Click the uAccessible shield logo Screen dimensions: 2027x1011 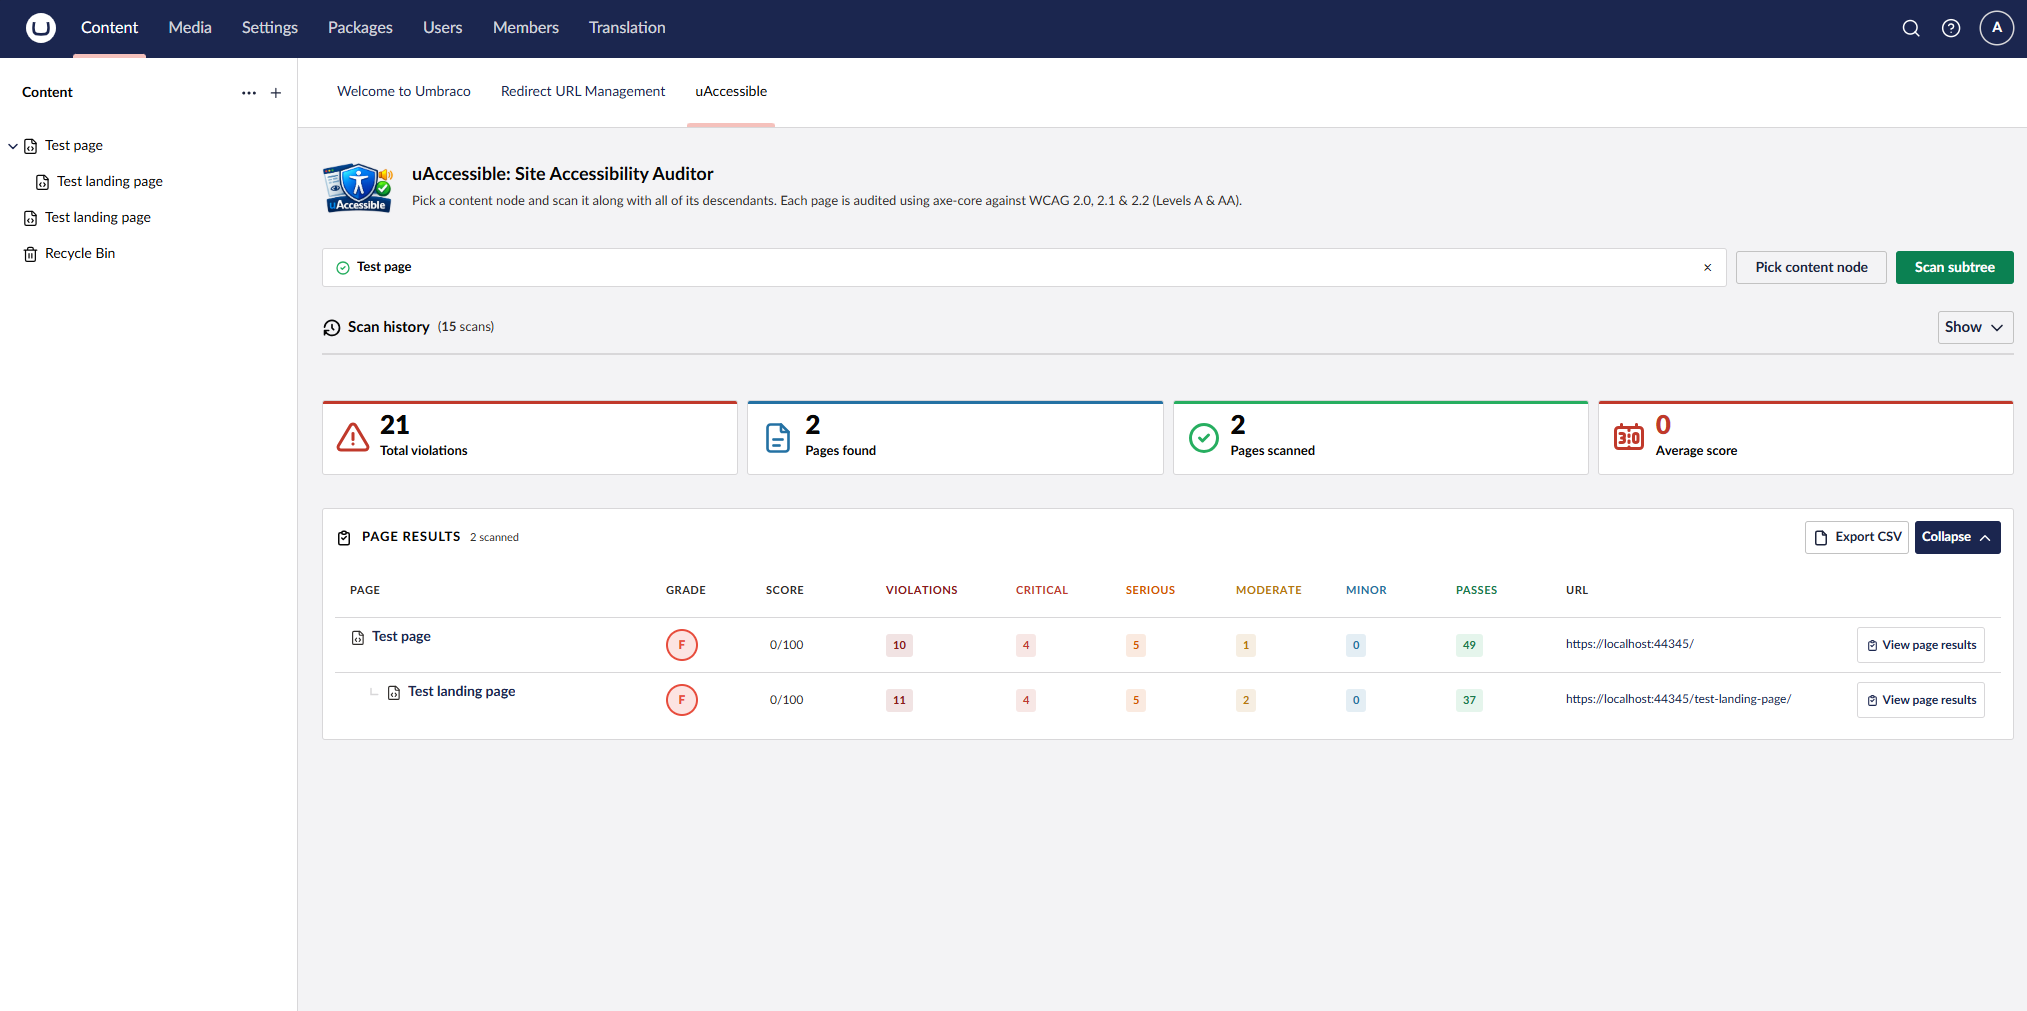tap(357, 188)
